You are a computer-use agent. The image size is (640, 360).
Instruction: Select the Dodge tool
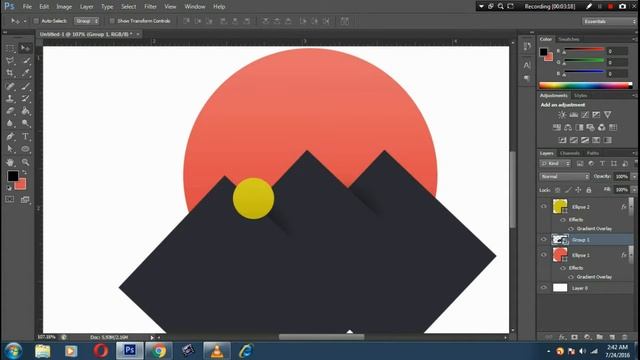click(25, 123)
